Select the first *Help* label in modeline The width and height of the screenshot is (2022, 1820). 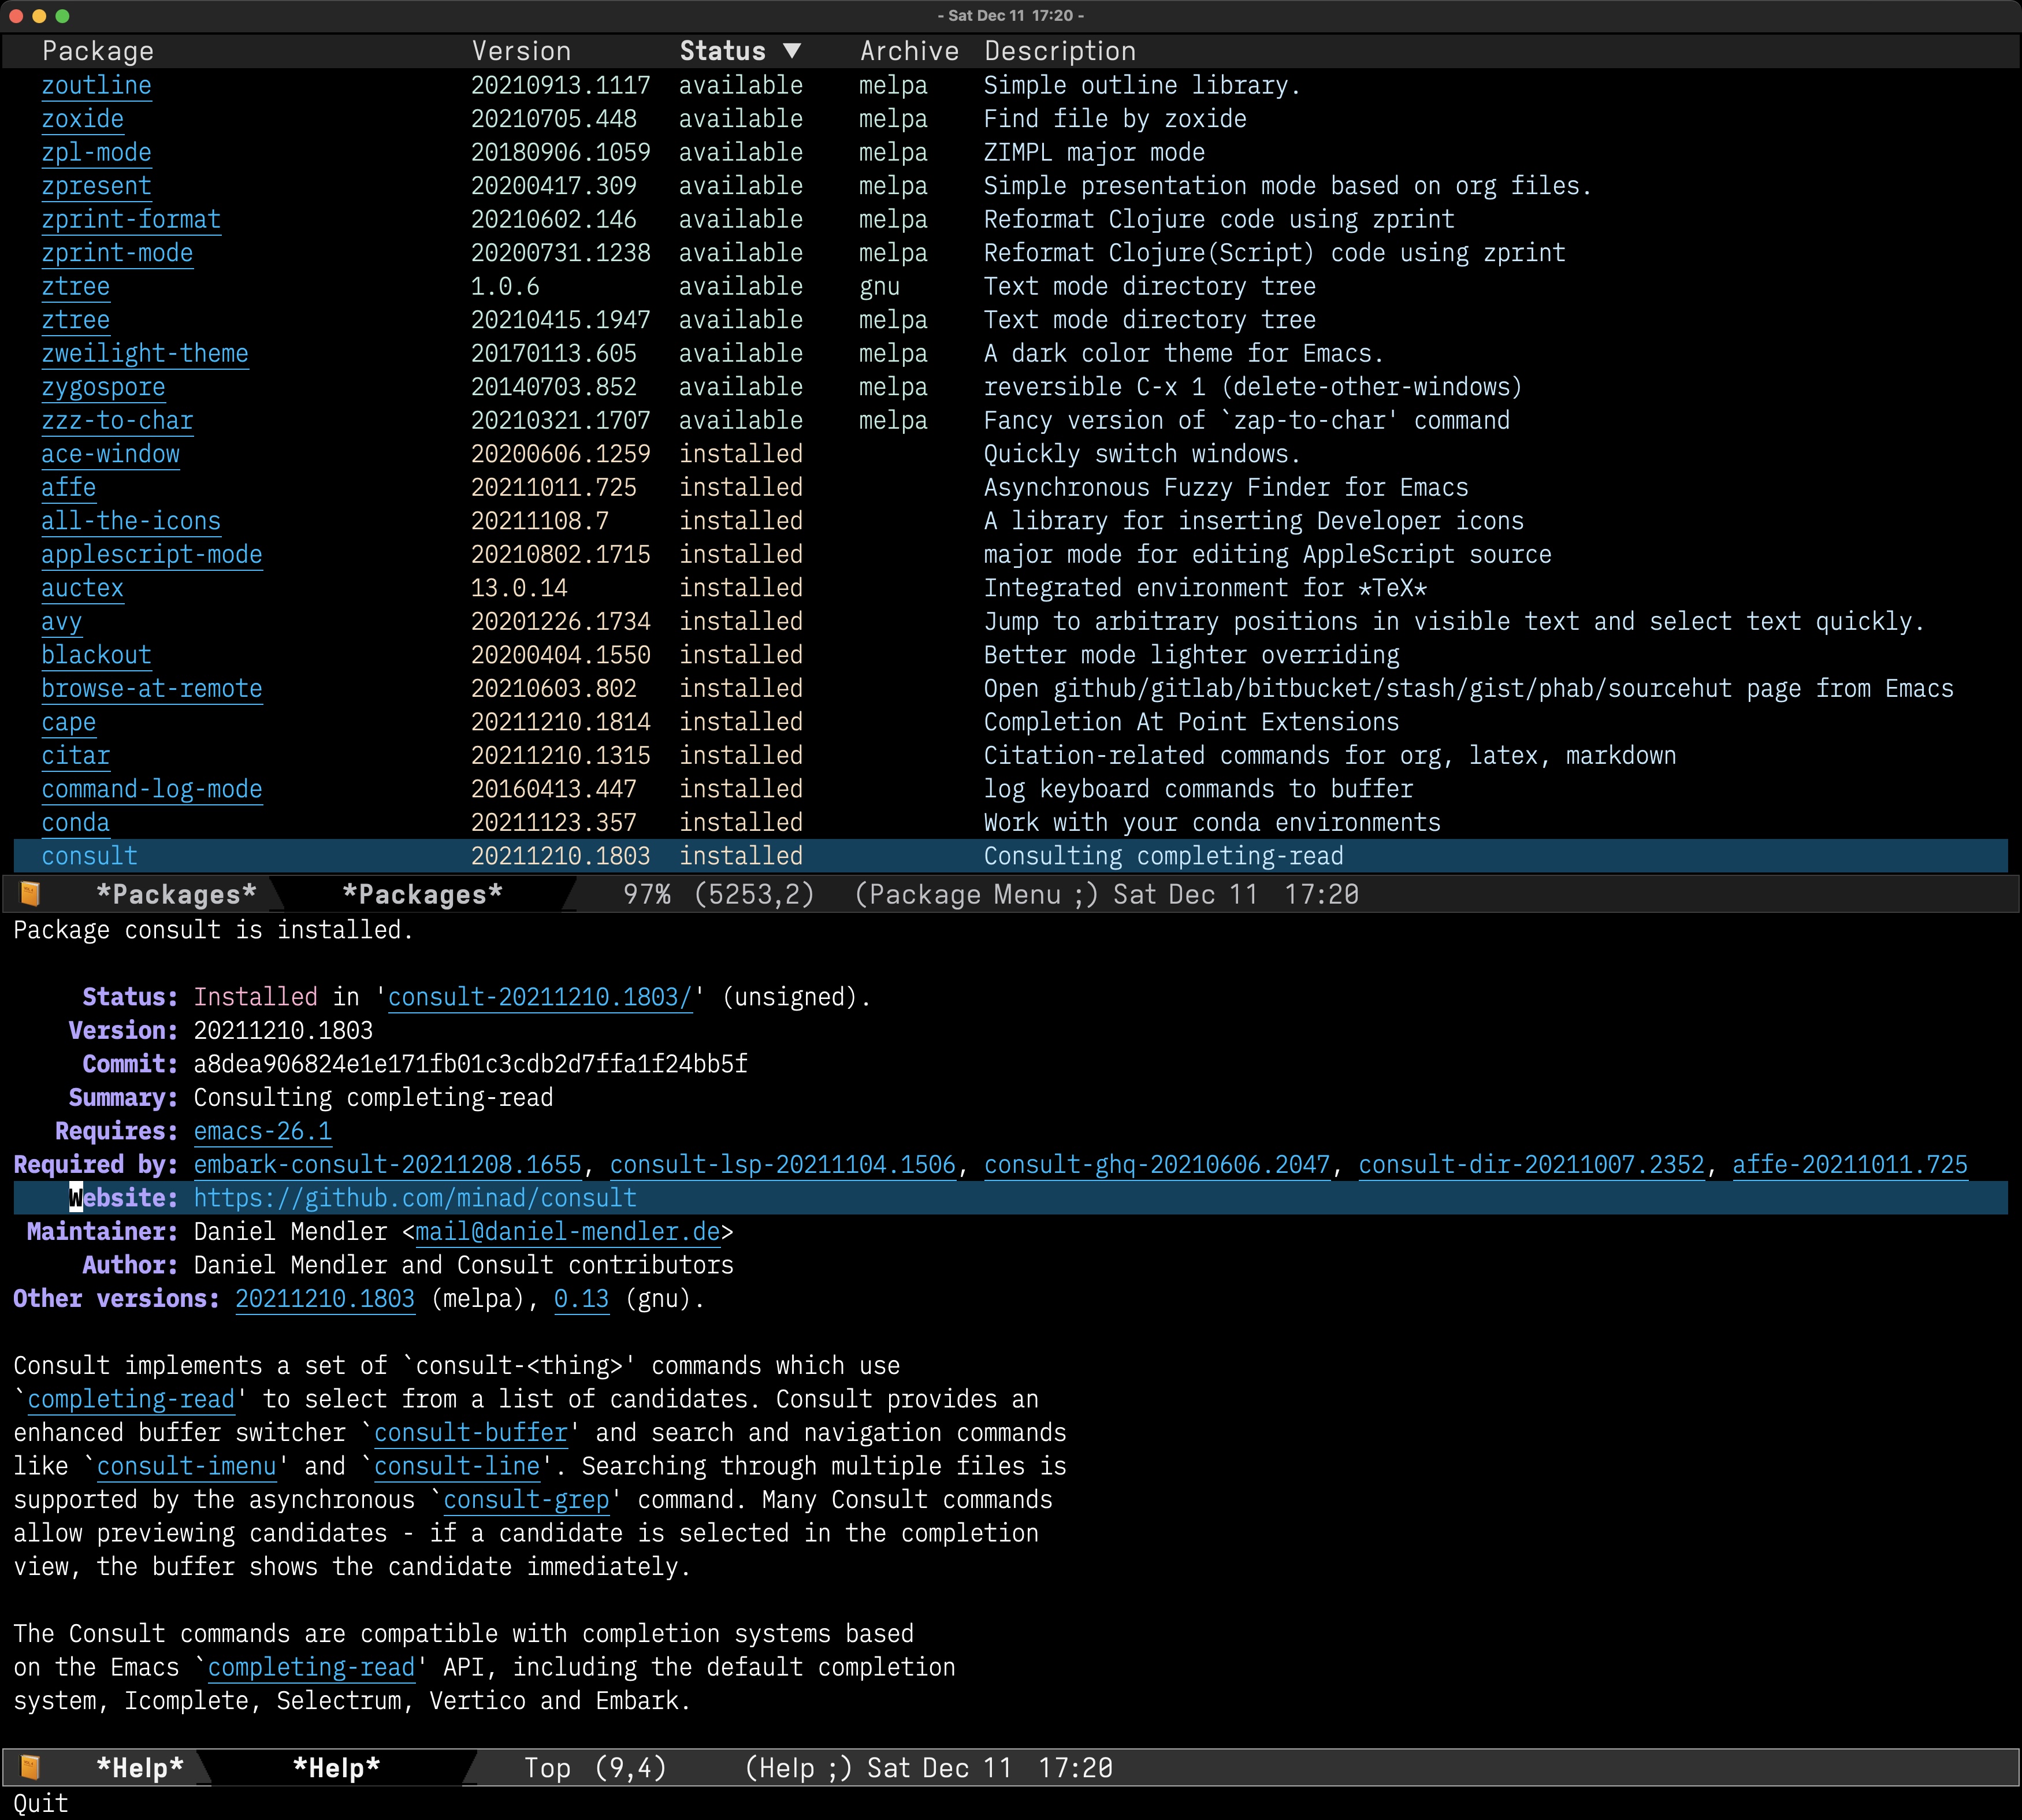point(140,1768)
